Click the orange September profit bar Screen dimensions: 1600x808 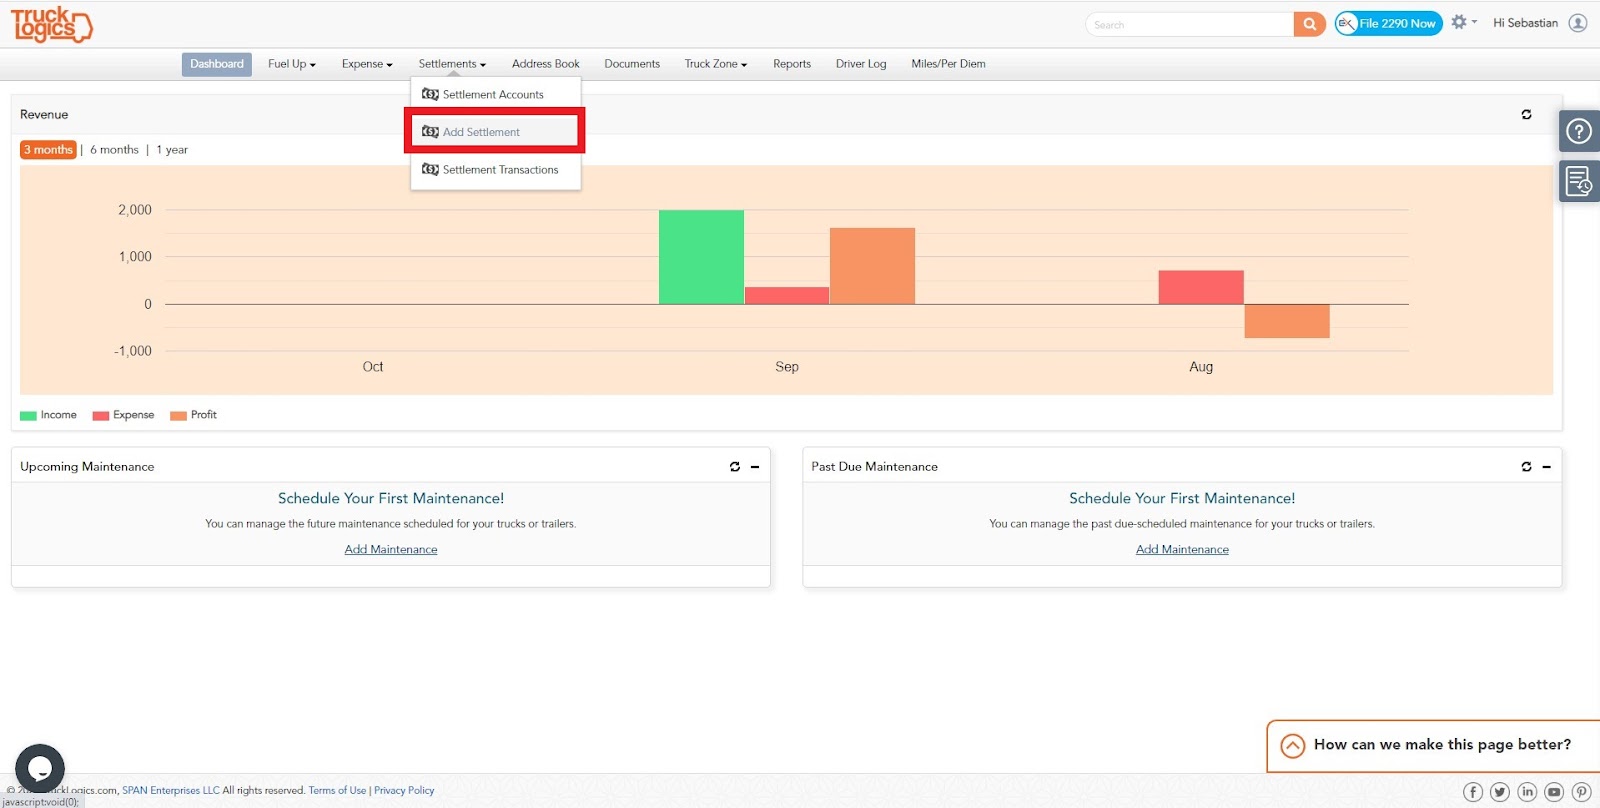pos(872,266)
